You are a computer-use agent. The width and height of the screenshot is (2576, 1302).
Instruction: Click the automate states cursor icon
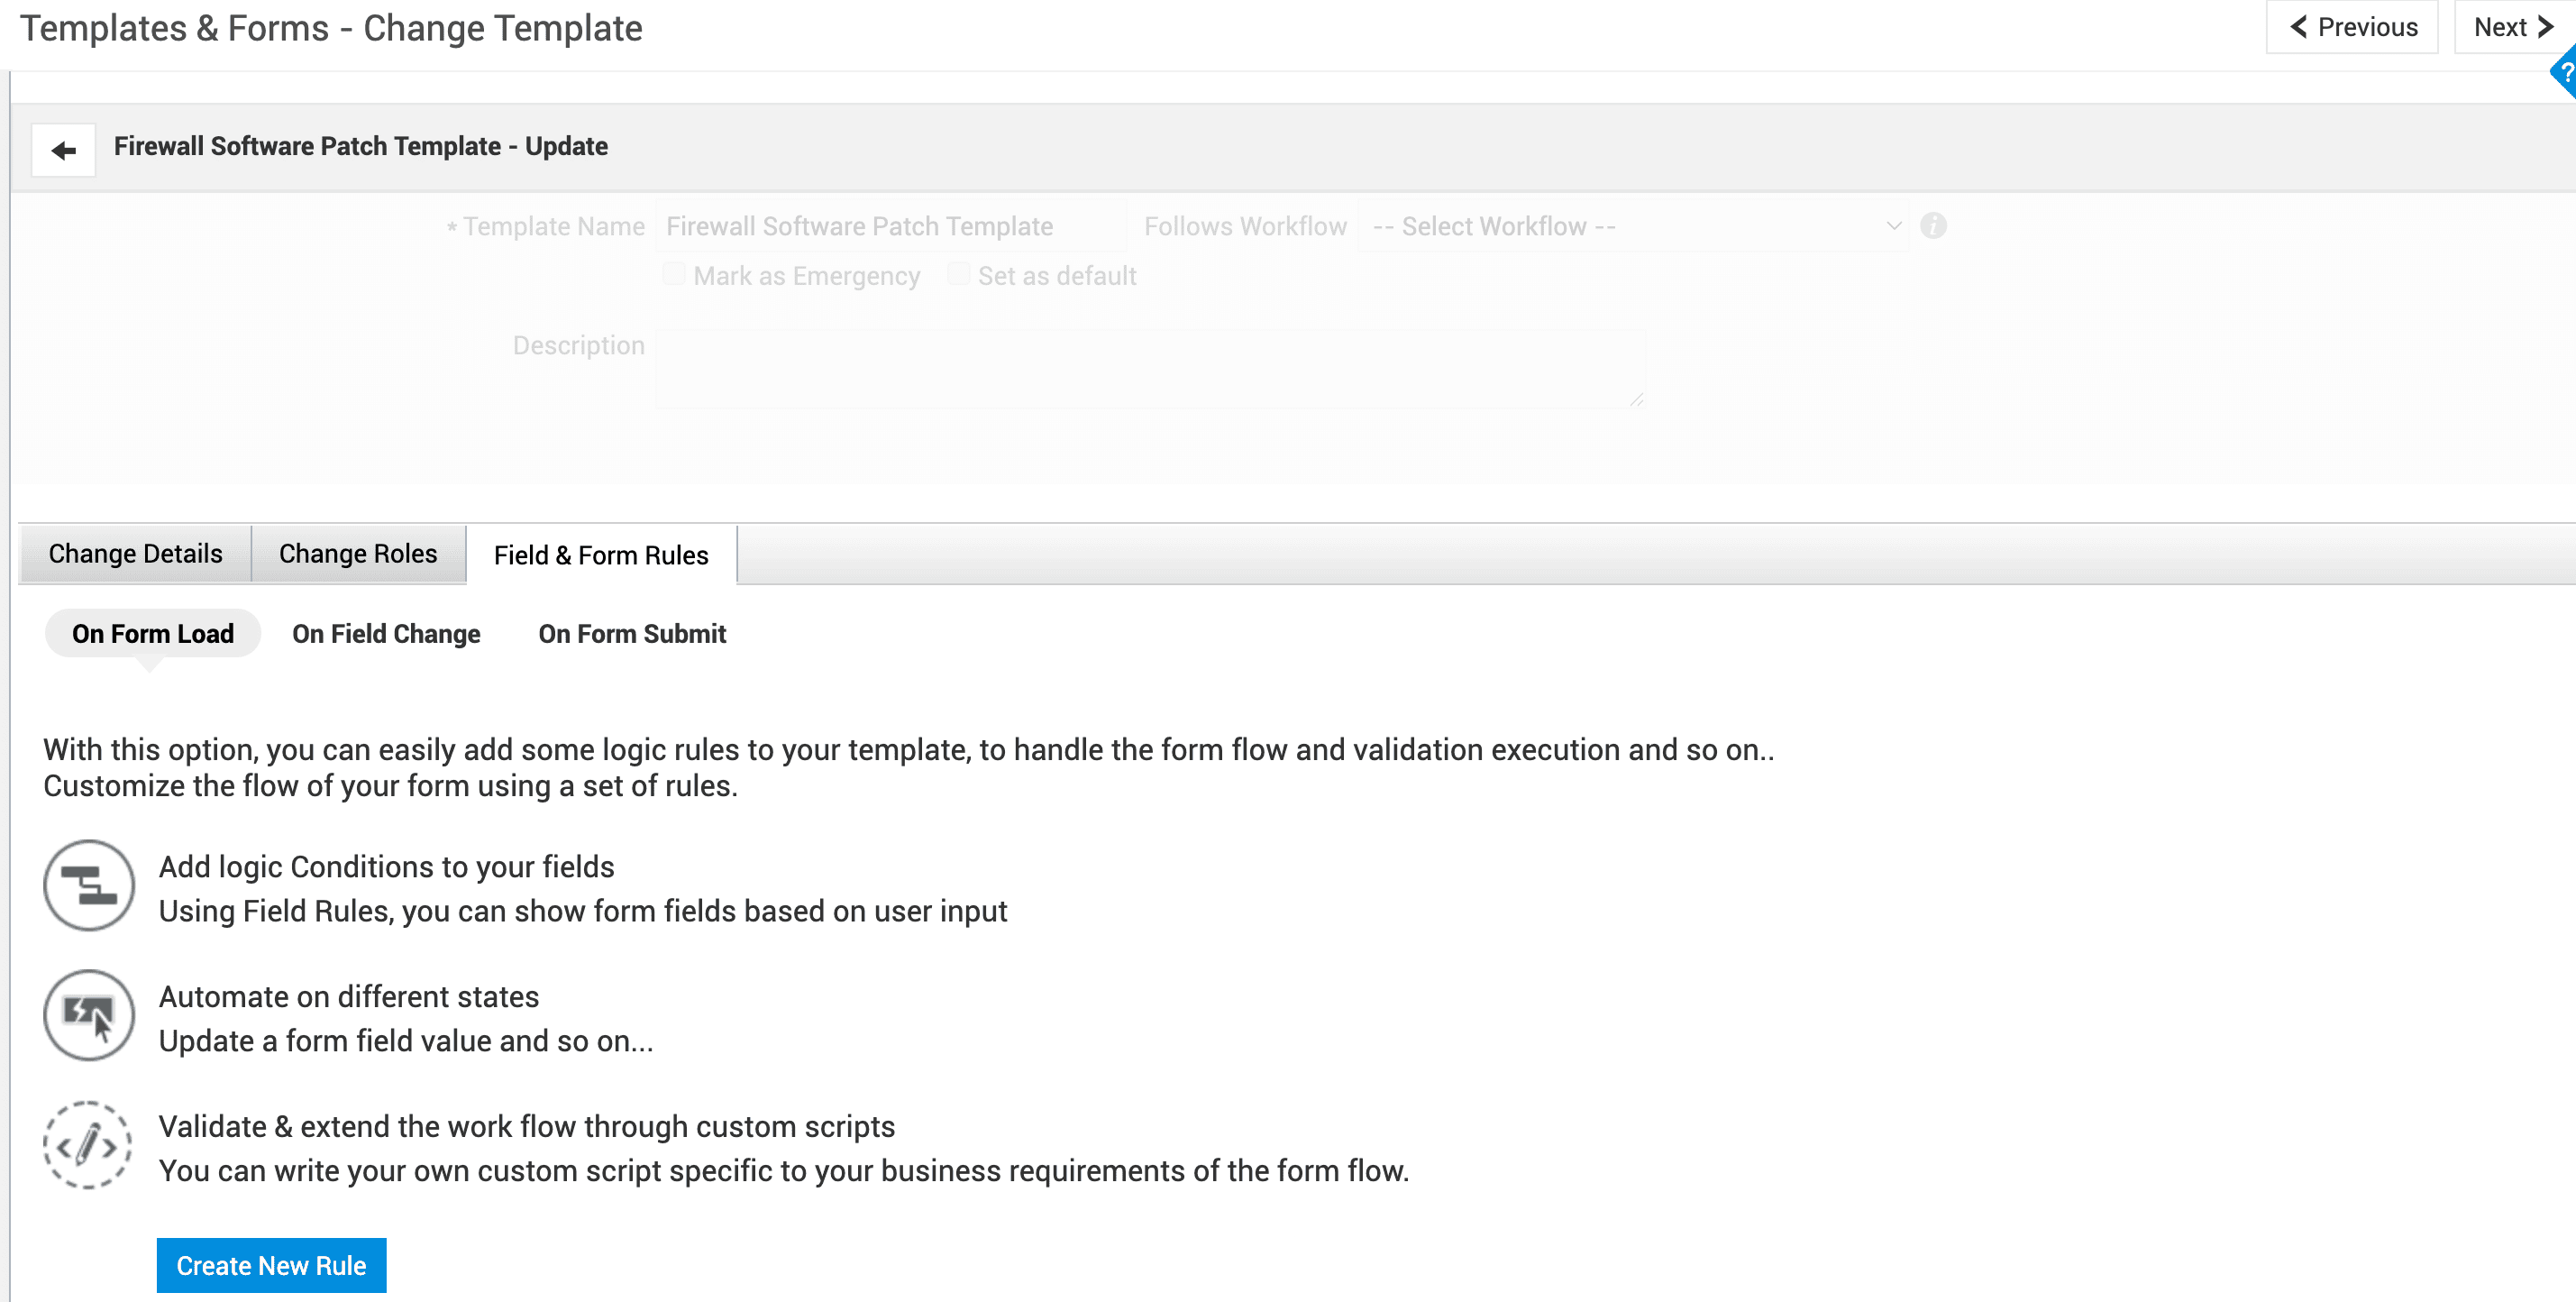(x=89, y=1015)
